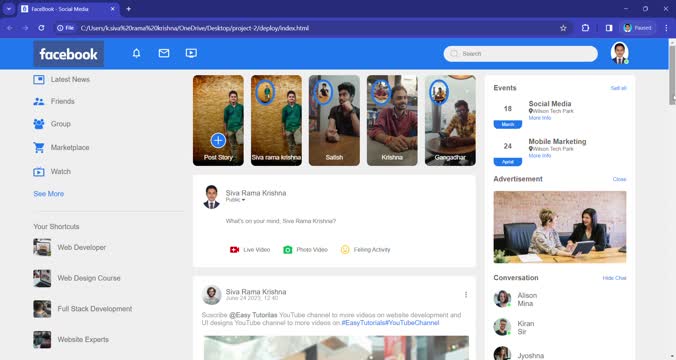The height and width of the screenshot is (360, 676).
Task: Click the Friends sidebar icon
Action: [x=39, y=101]
